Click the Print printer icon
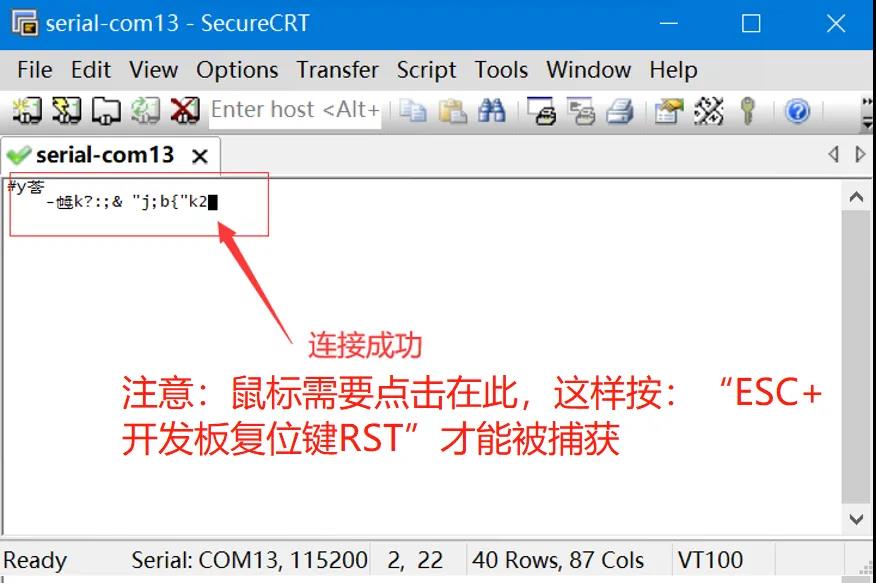The height and width of the screenshot is (583, 876). [620, 111]
